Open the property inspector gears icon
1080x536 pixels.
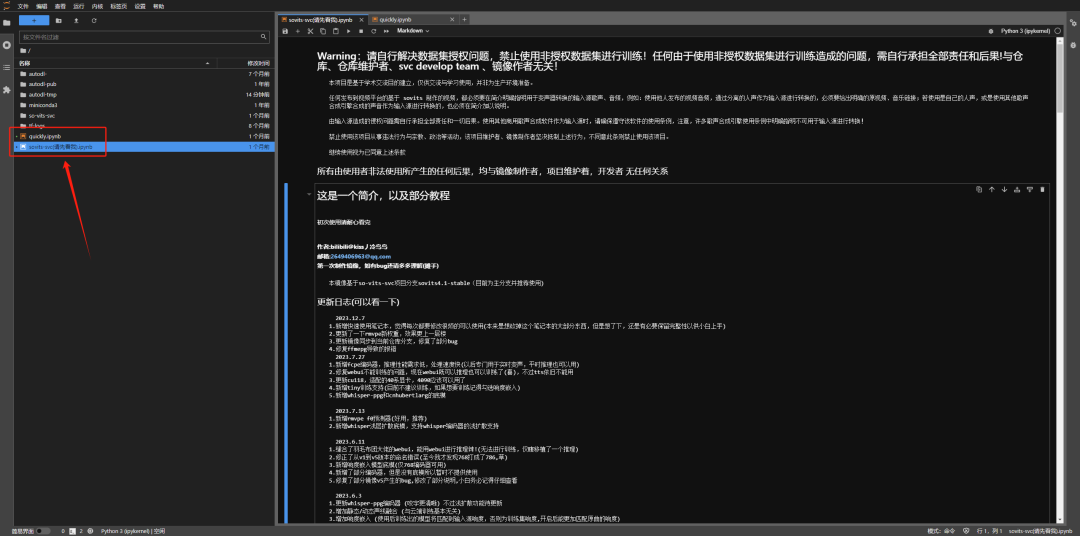[x=1073, y=22]
